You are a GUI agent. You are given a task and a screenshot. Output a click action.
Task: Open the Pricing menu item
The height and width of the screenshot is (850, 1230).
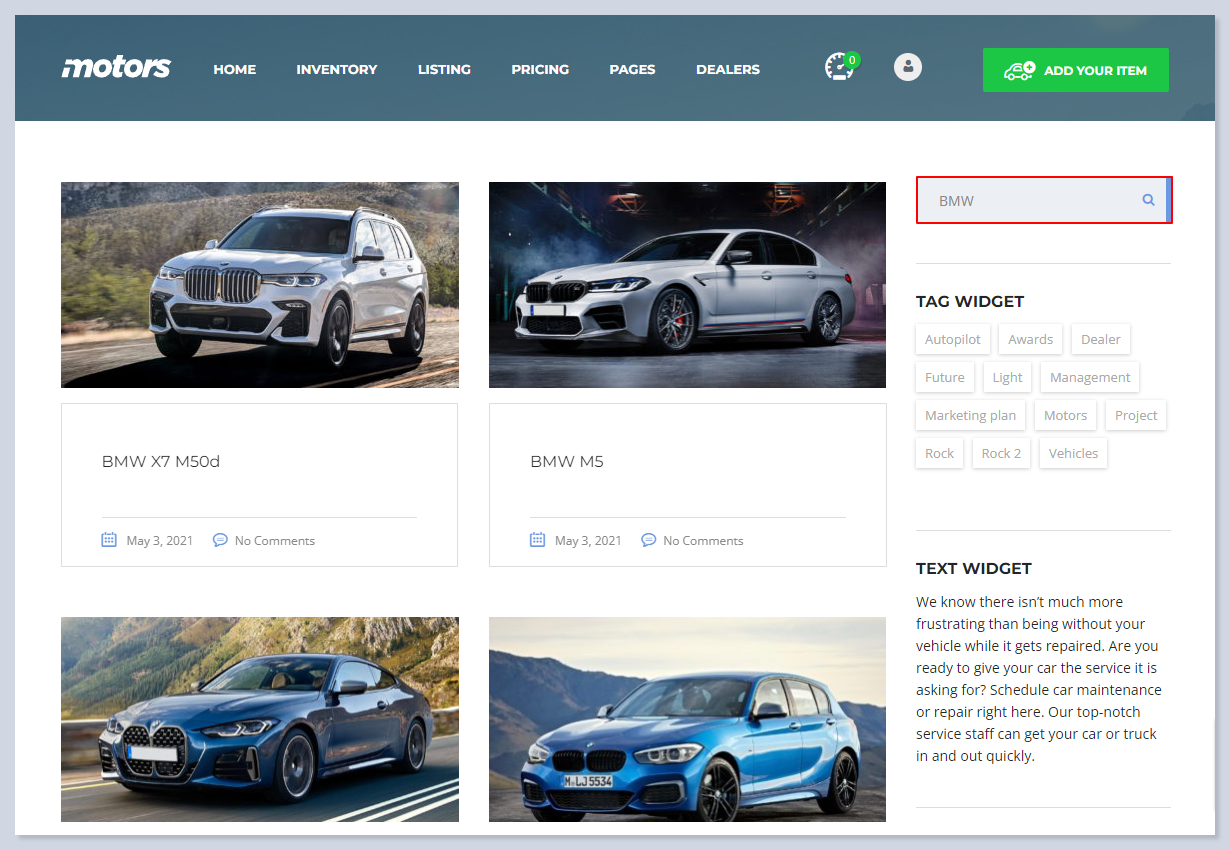(x=540, y=69)
